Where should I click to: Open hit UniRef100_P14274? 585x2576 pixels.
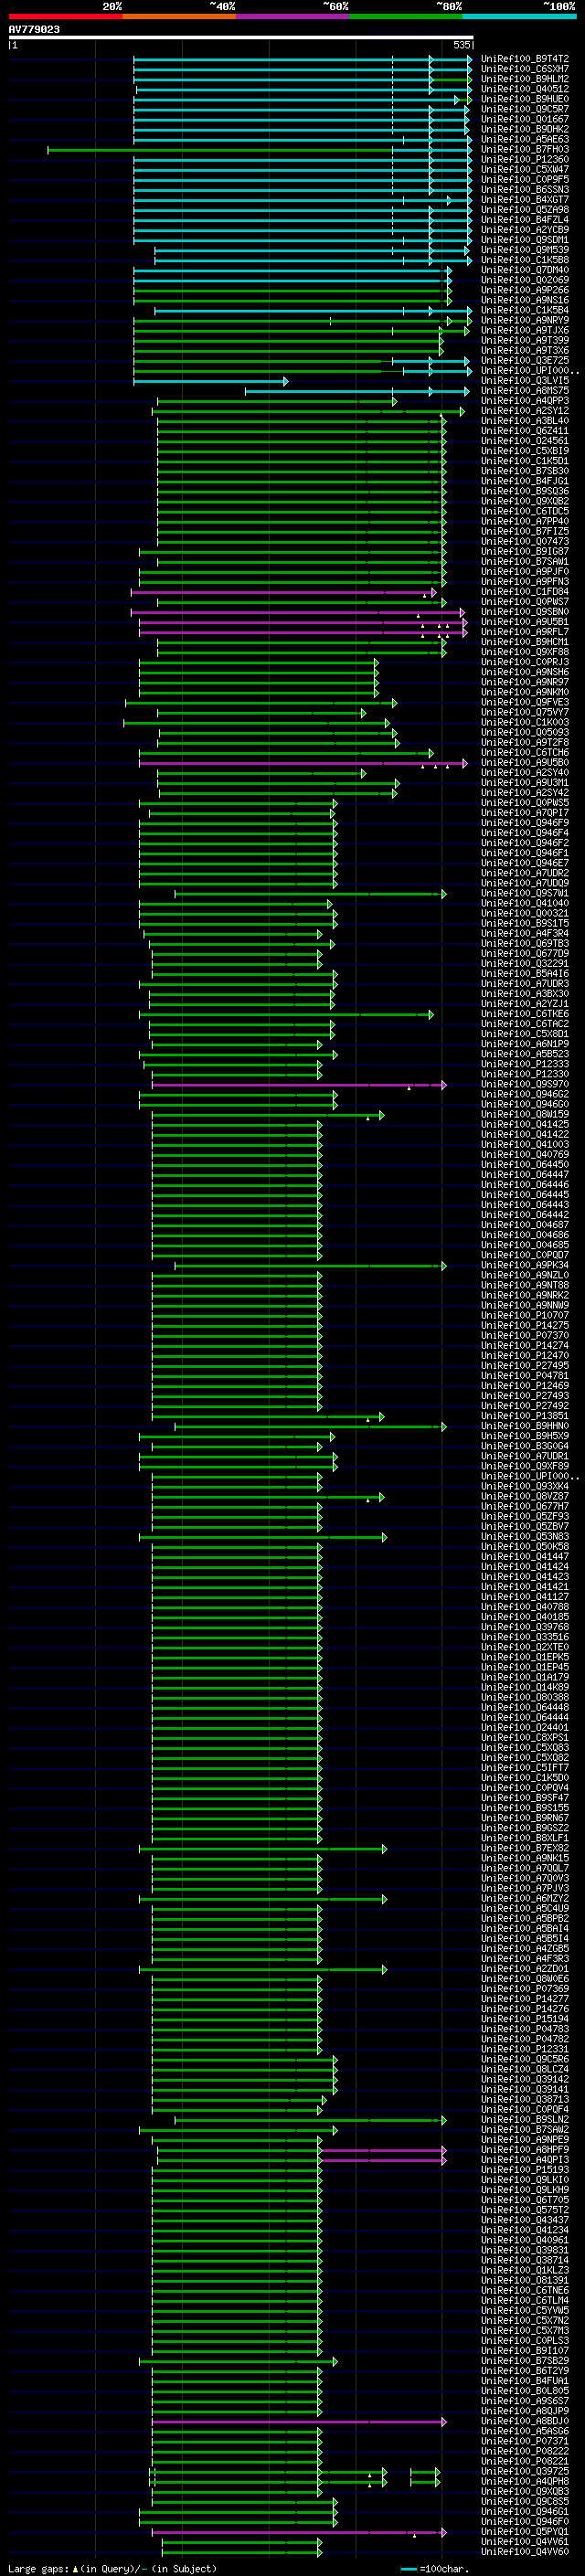pyautogui.click(x=525, y=1345)
